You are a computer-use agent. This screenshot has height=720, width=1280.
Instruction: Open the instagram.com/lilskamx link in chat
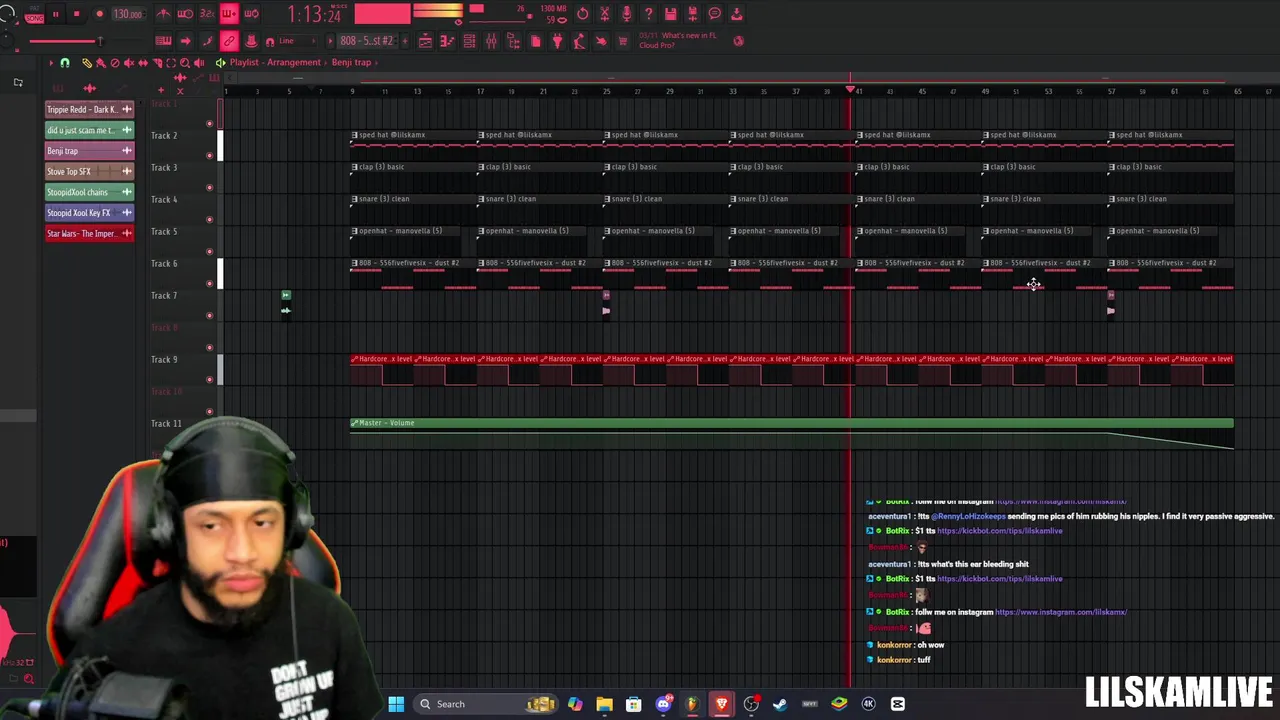pos(1061,612)
